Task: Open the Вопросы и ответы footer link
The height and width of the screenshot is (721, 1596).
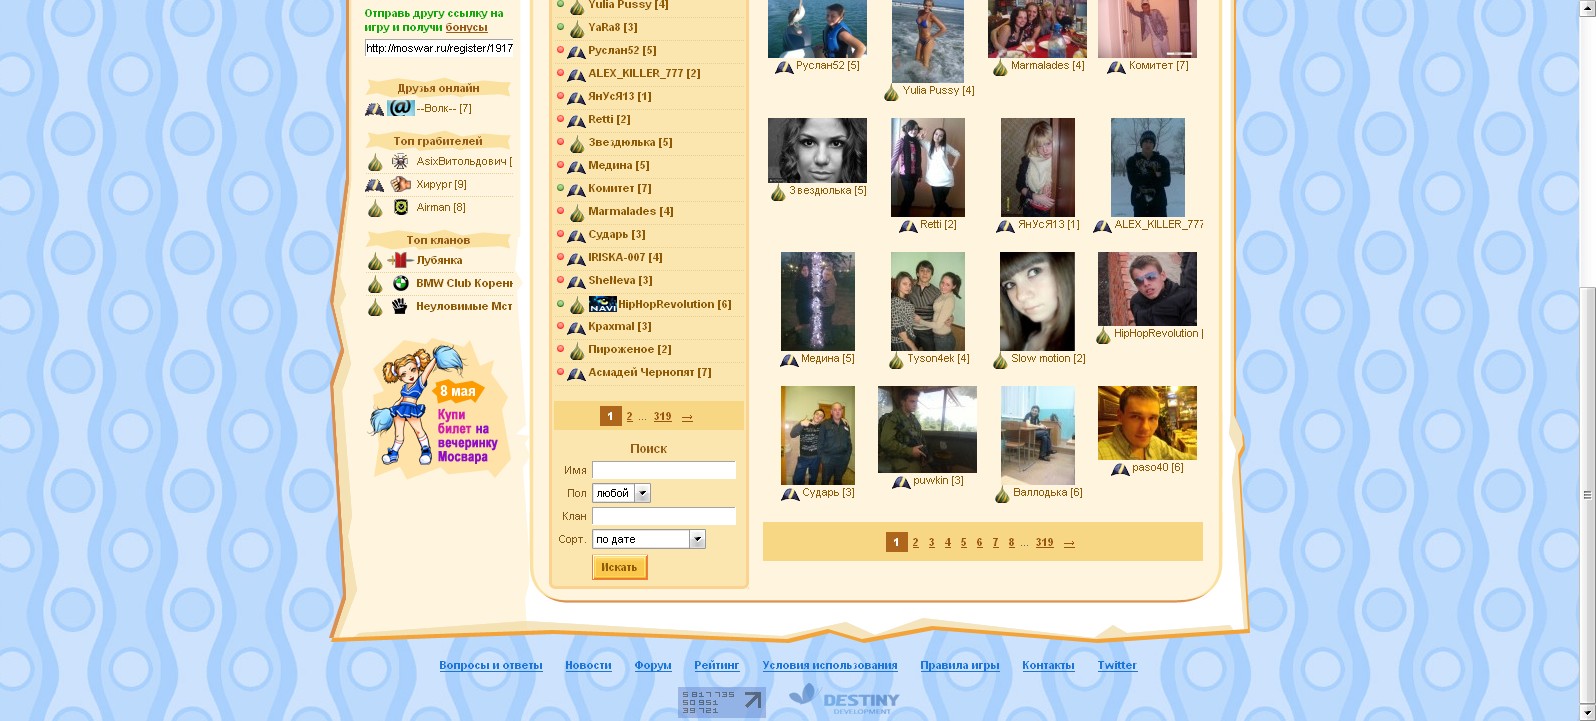Action: (491, 665)
